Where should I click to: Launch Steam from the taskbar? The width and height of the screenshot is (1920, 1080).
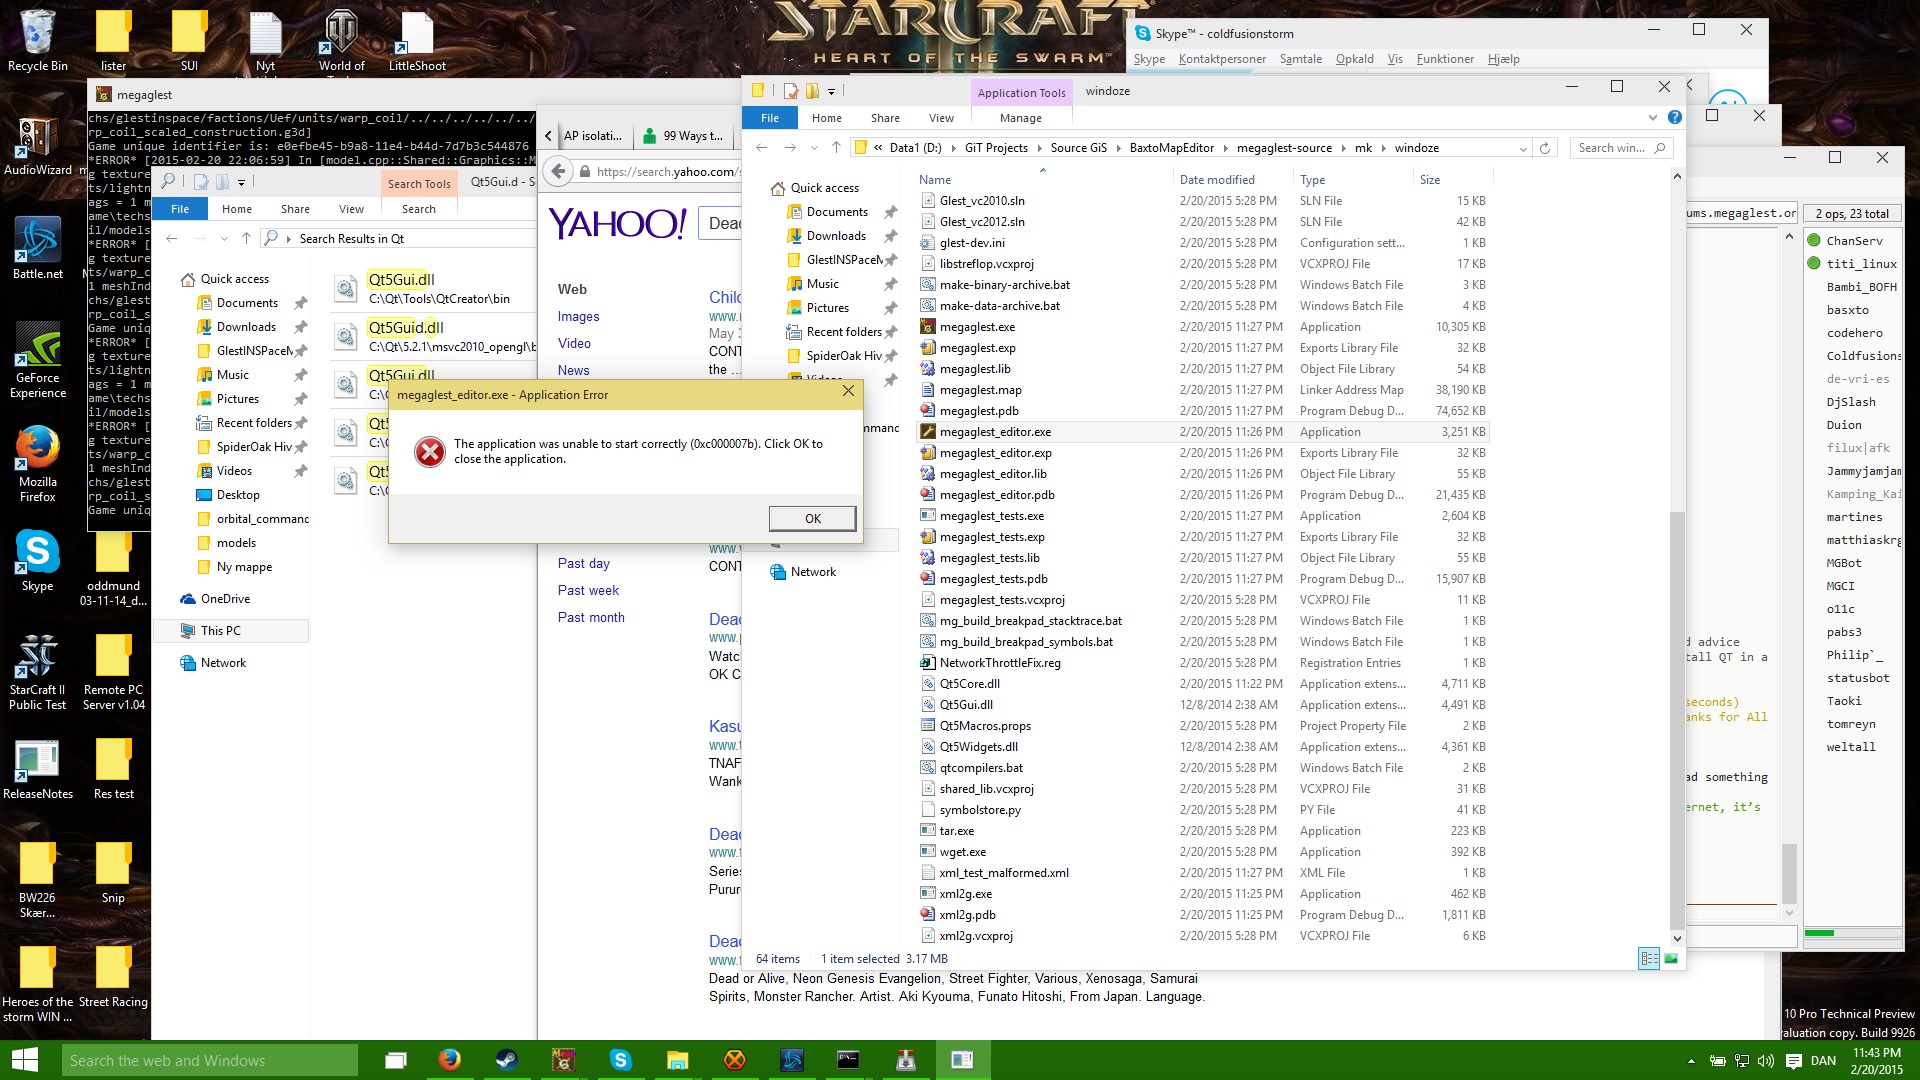point(507,1060)
